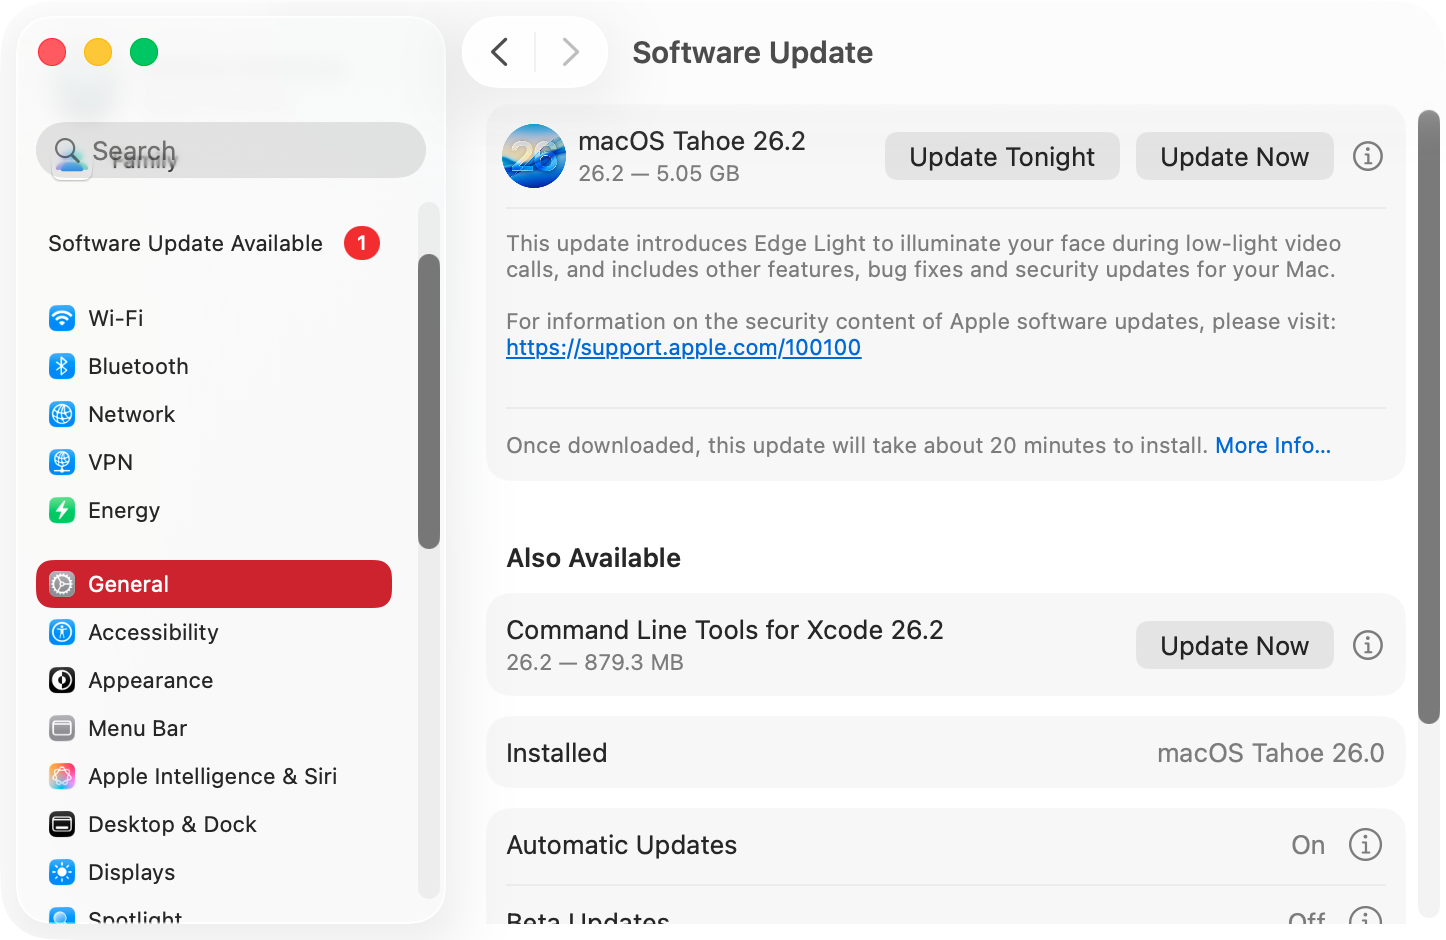
Task: Open the Desktop & Dock icon
Action: (62, 824)
